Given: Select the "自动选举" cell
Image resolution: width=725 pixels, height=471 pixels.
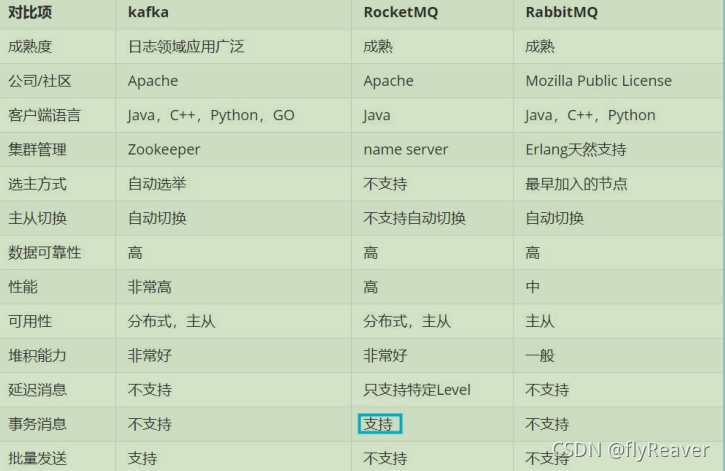Looking at the screenshot, I should [157, 184].
